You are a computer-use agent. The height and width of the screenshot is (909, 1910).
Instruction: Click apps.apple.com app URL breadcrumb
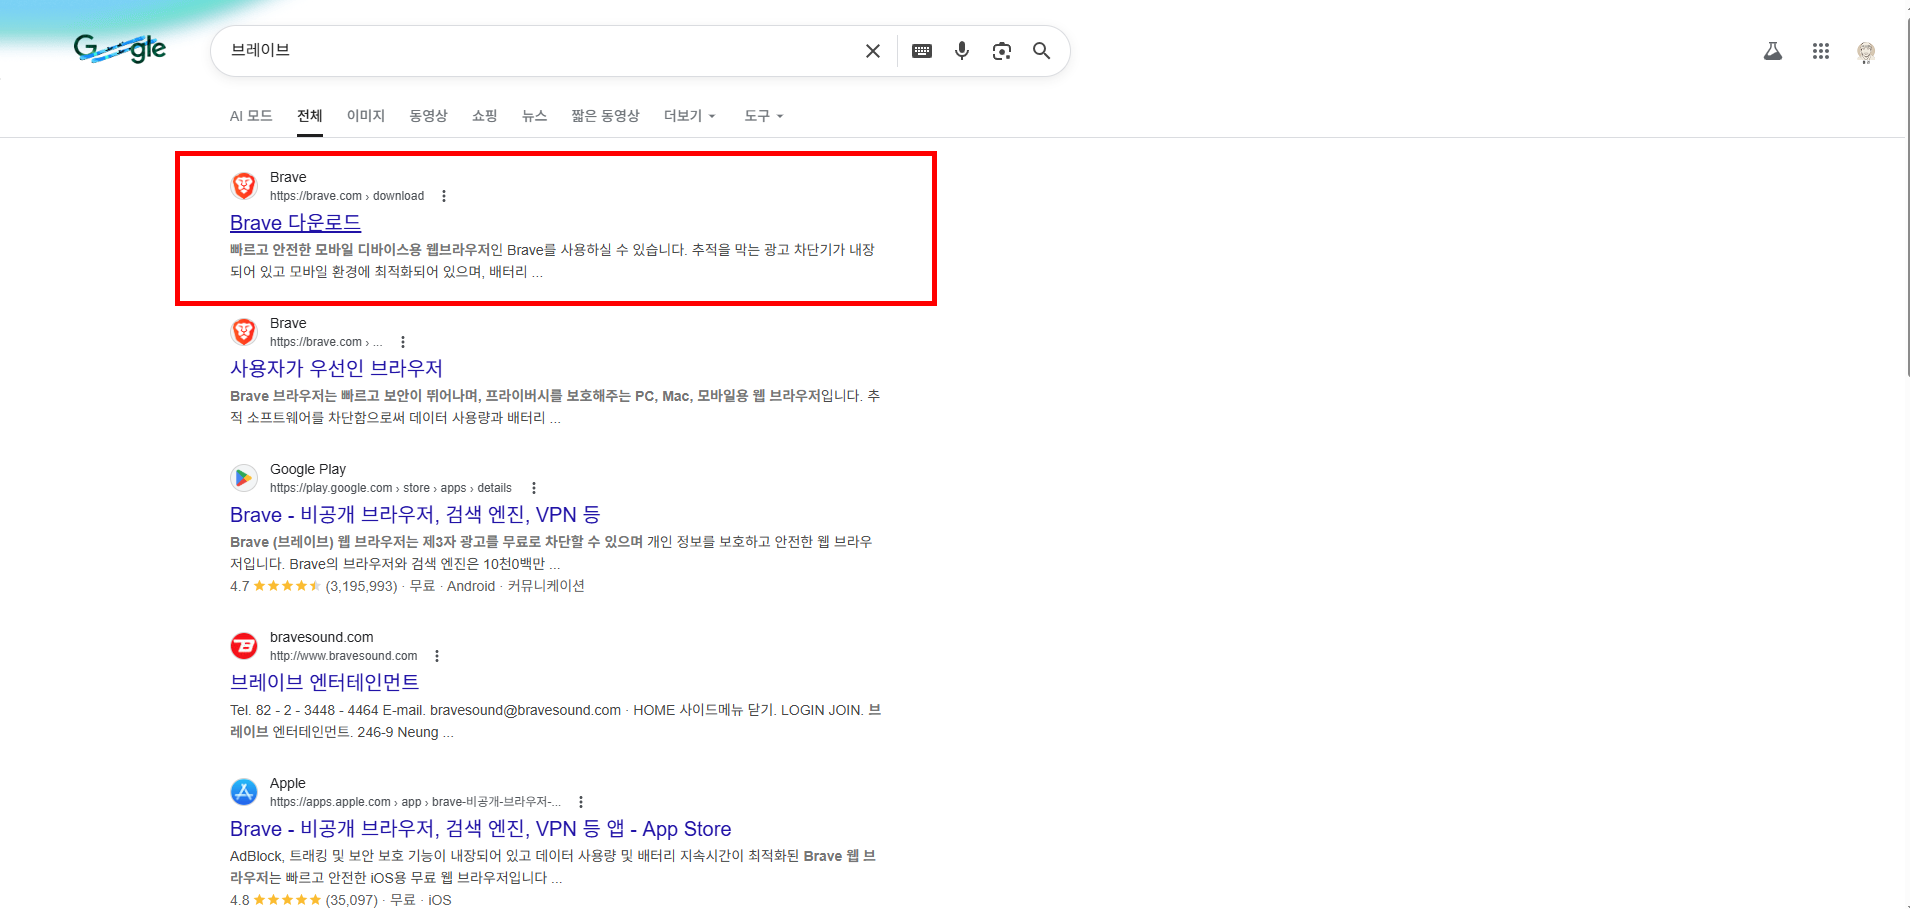[x=415, y=802]
